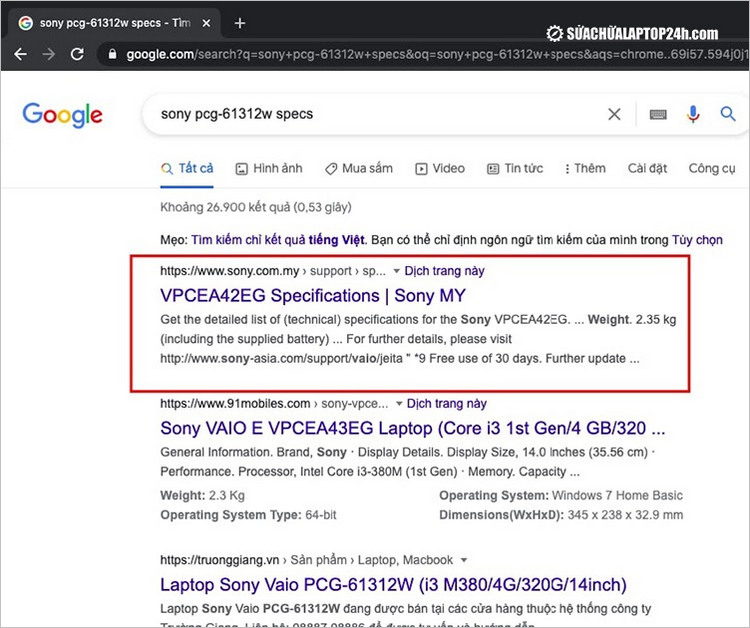
Task: Click the Dimensions 345 x 238 x 32.9 mm text
Action: coord(561,515)
